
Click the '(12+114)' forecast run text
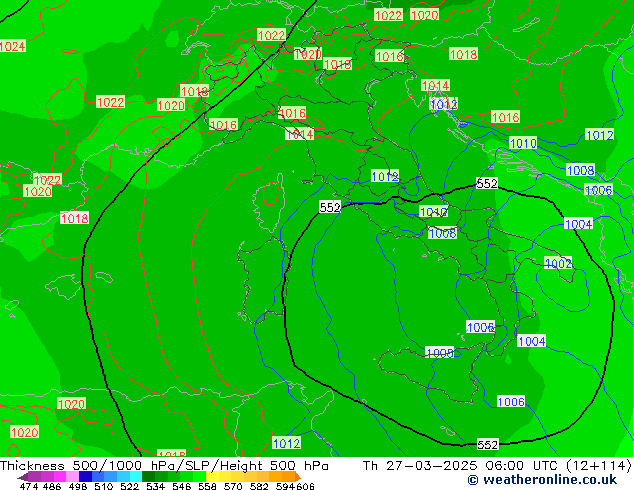tap(598, 466)
